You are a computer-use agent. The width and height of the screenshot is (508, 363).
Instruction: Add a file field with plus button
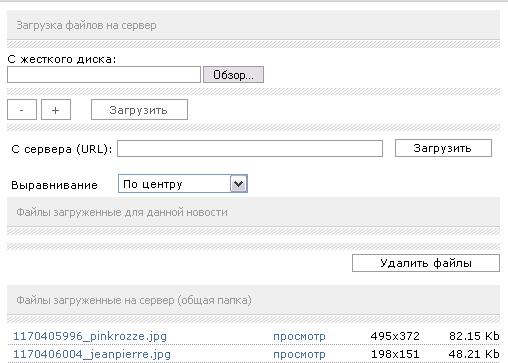(56, 110)
